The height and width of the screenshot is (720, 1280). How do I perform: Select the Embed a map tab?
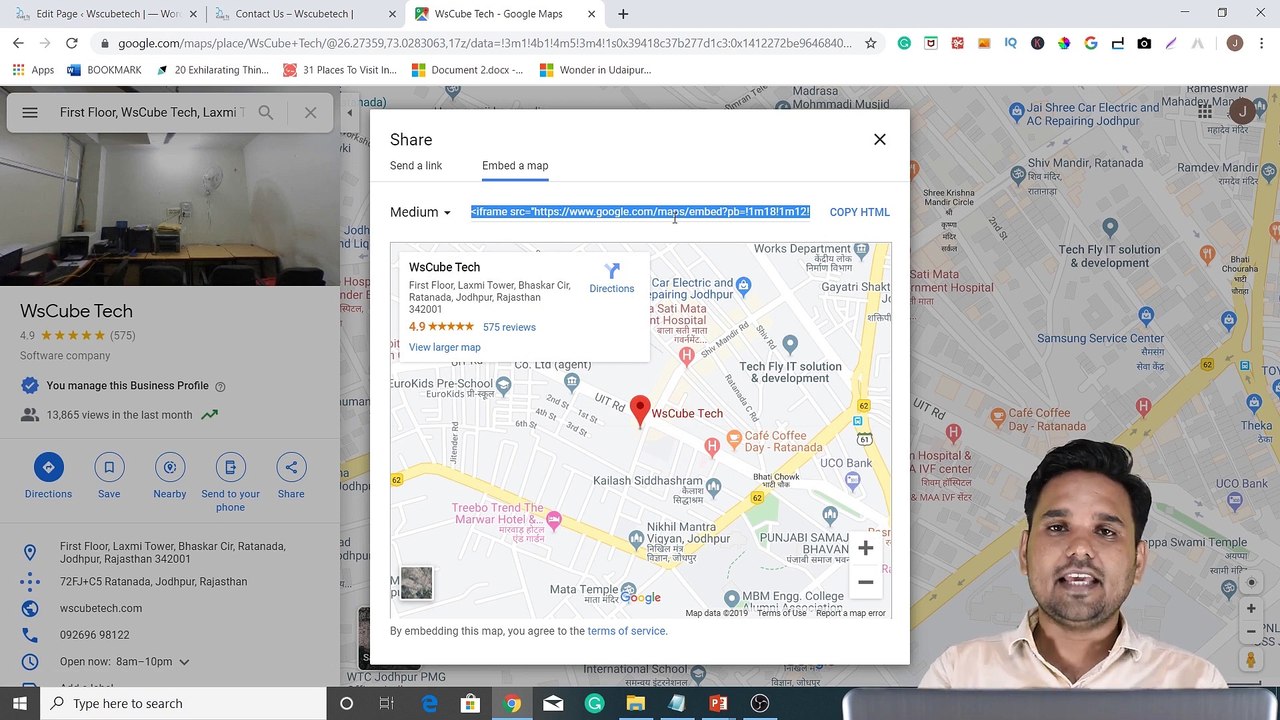pyautogui.click(x=515, y=166)
